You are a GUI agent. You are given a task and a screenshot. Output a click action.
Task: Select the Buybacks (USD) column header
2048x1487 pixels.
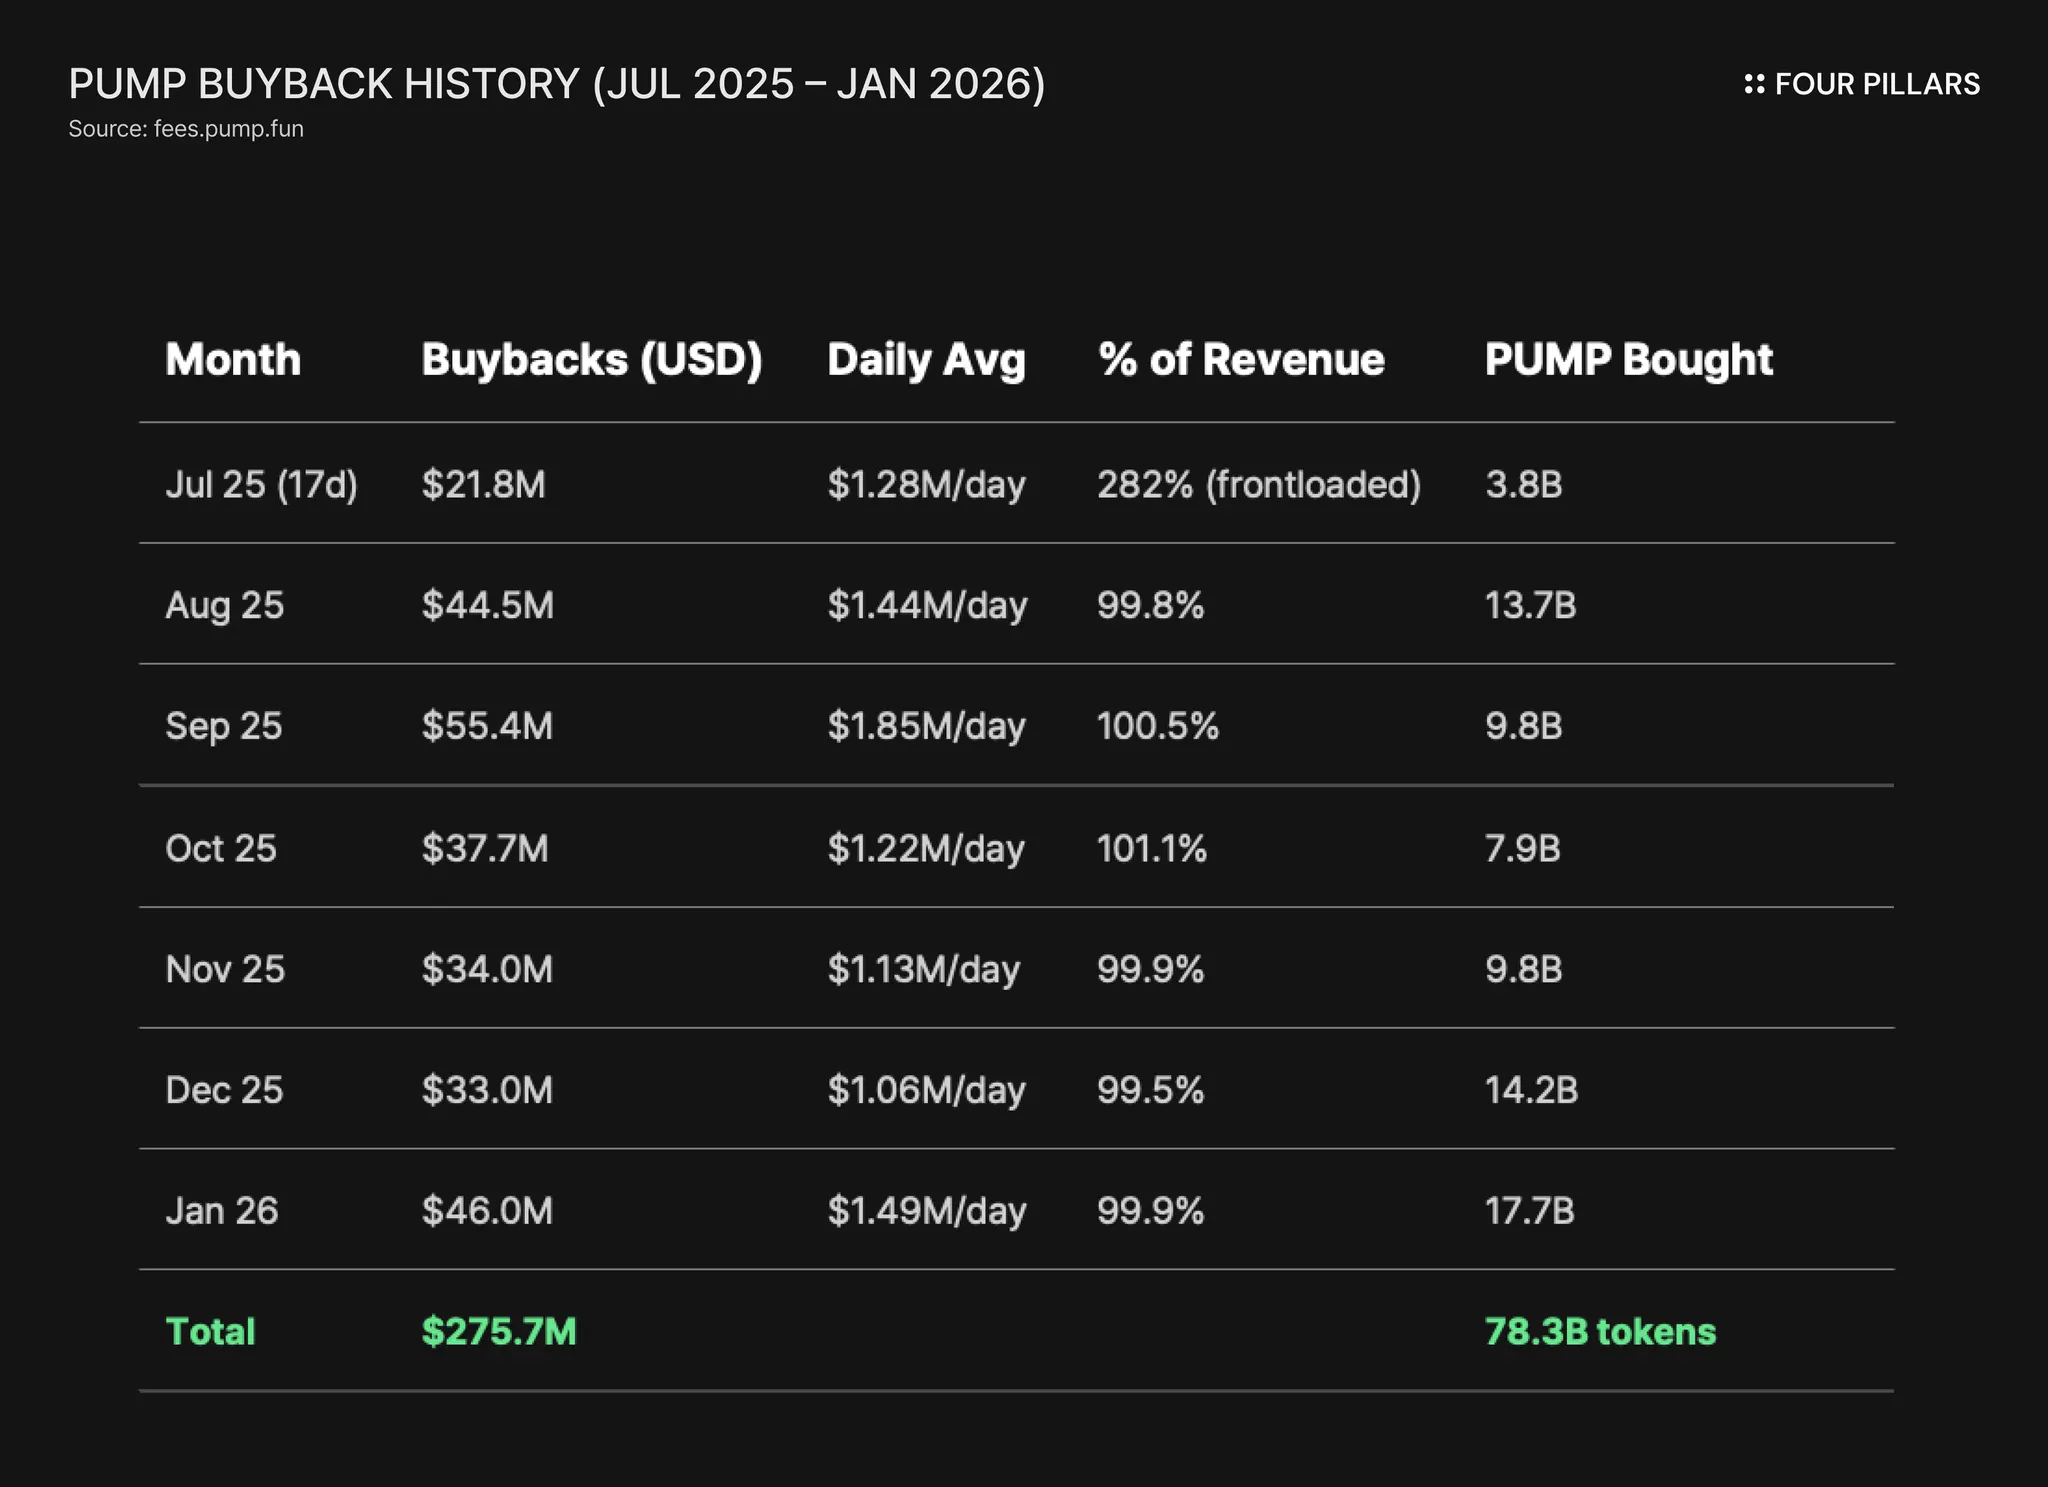(591, 360)
